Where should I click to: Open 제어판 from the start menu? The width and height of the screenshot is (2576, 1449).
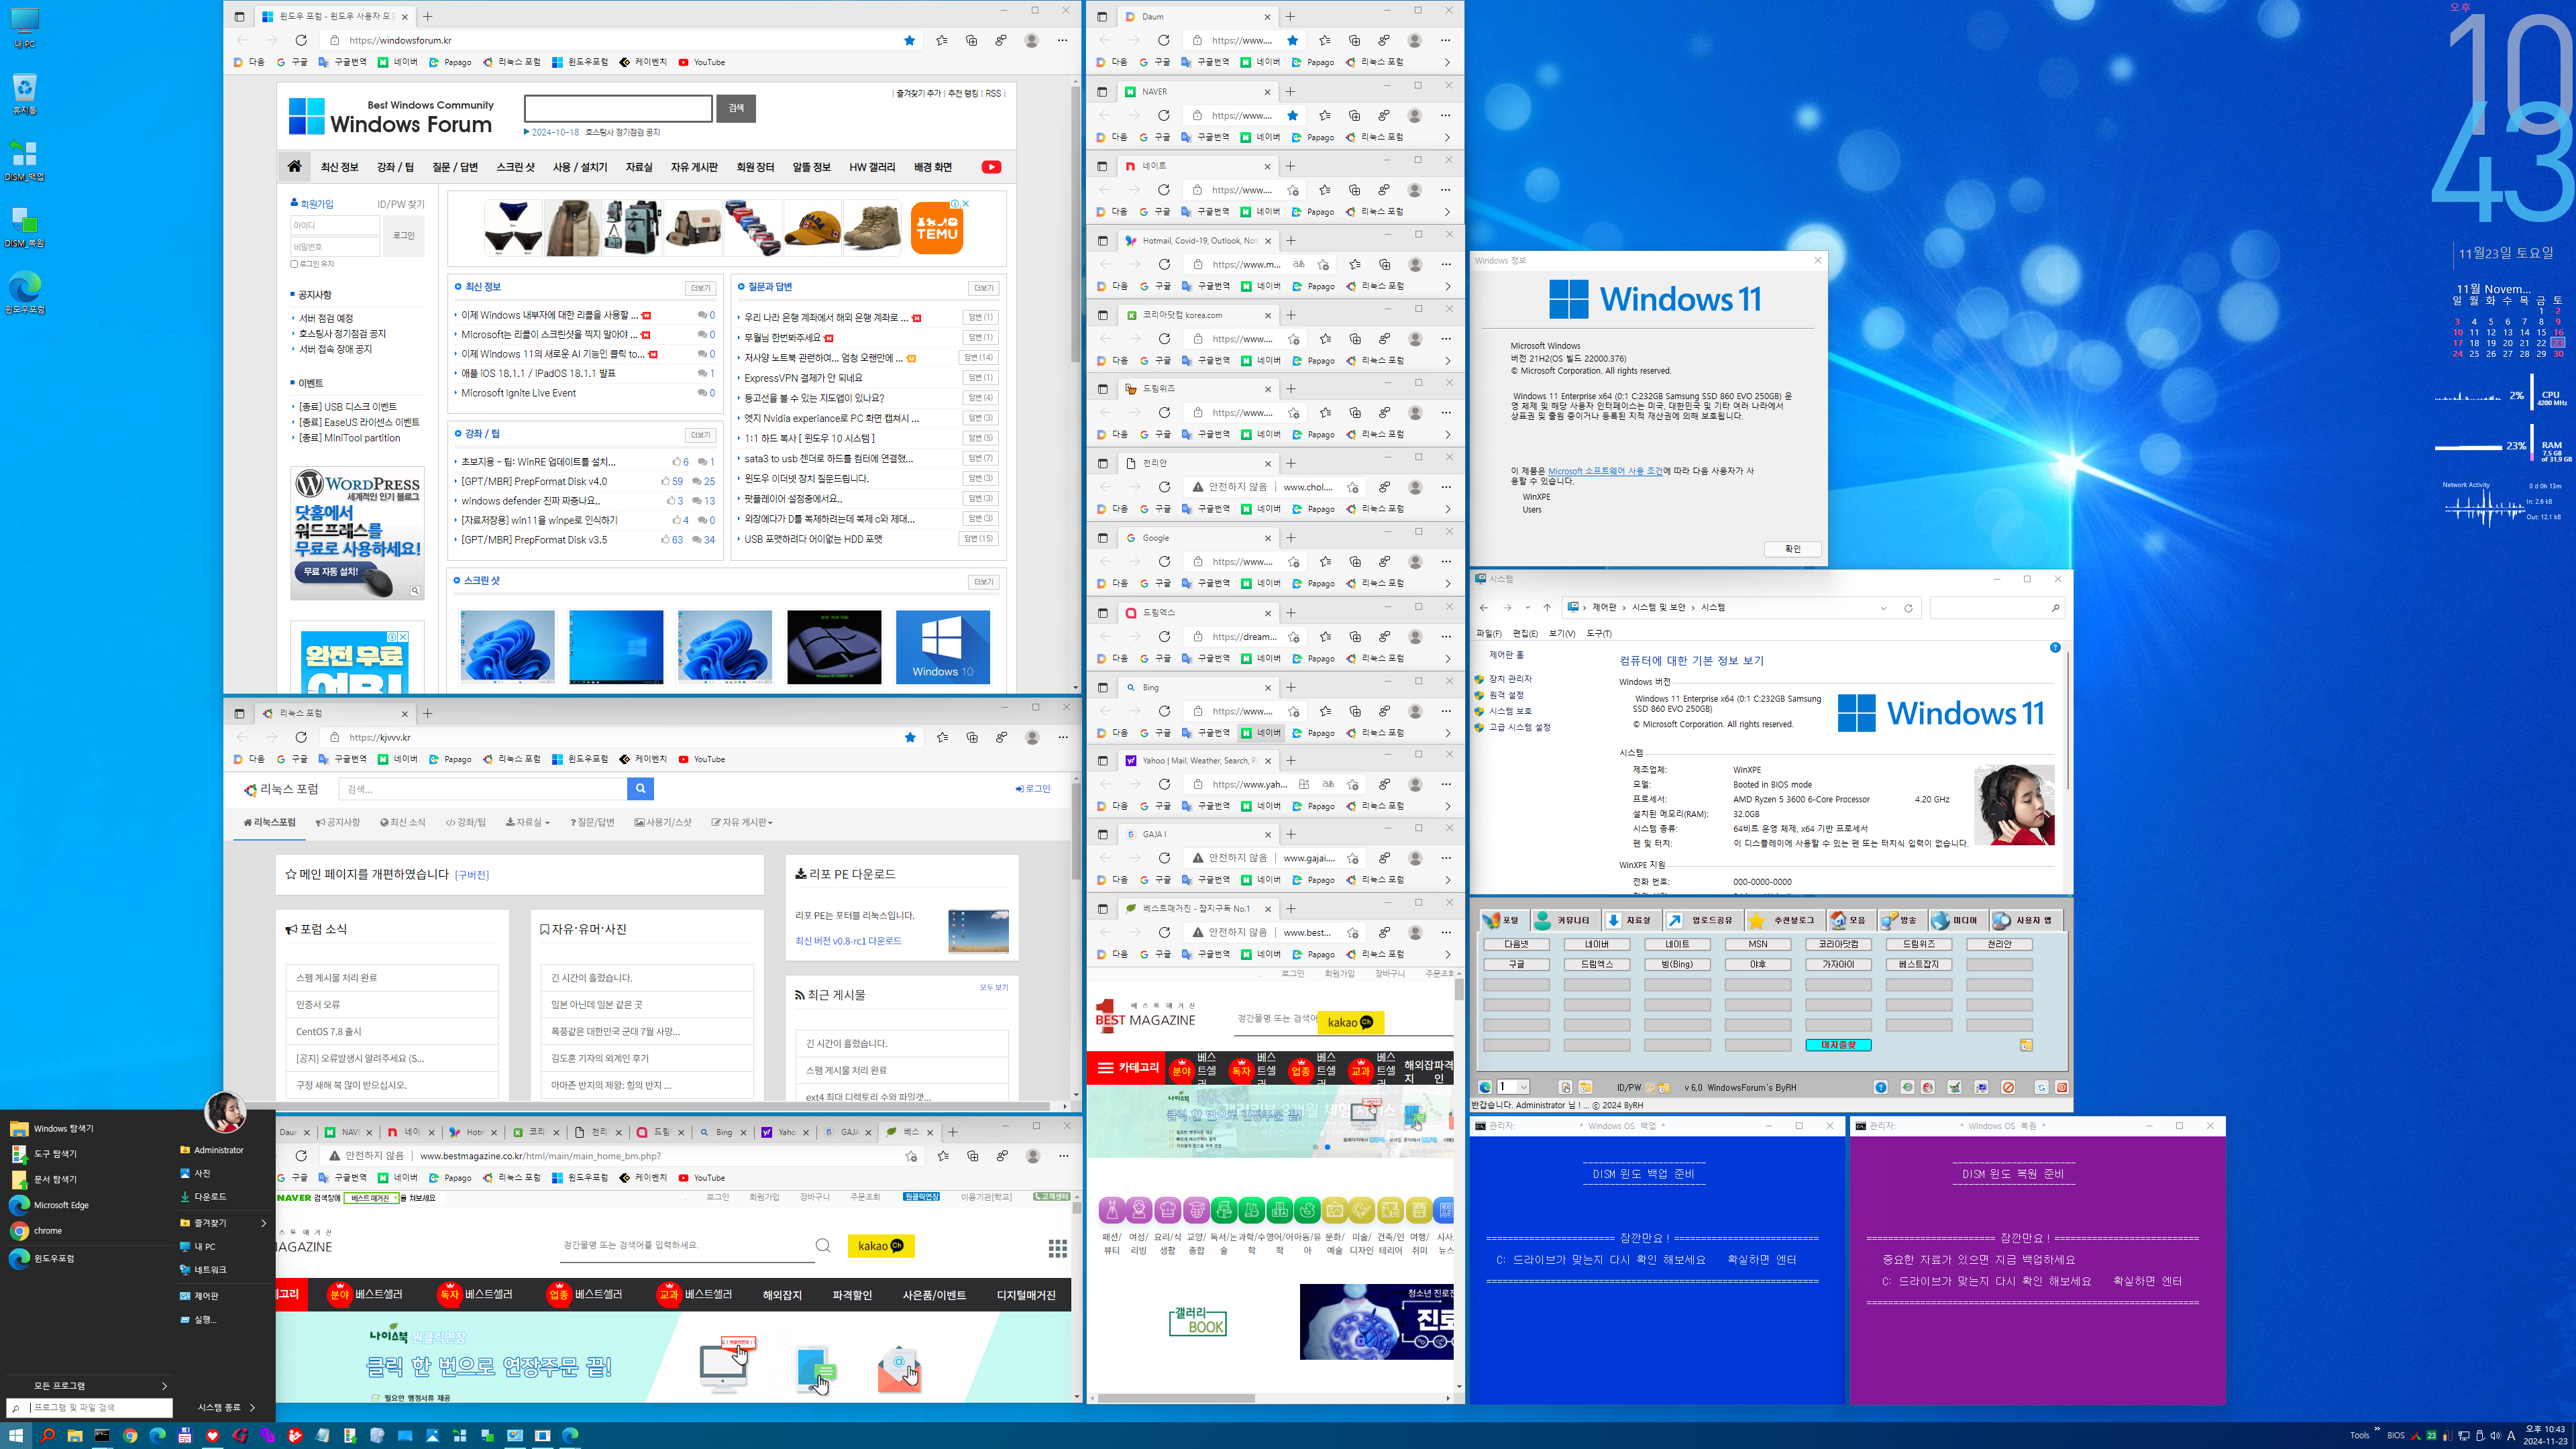point(206,1295)
